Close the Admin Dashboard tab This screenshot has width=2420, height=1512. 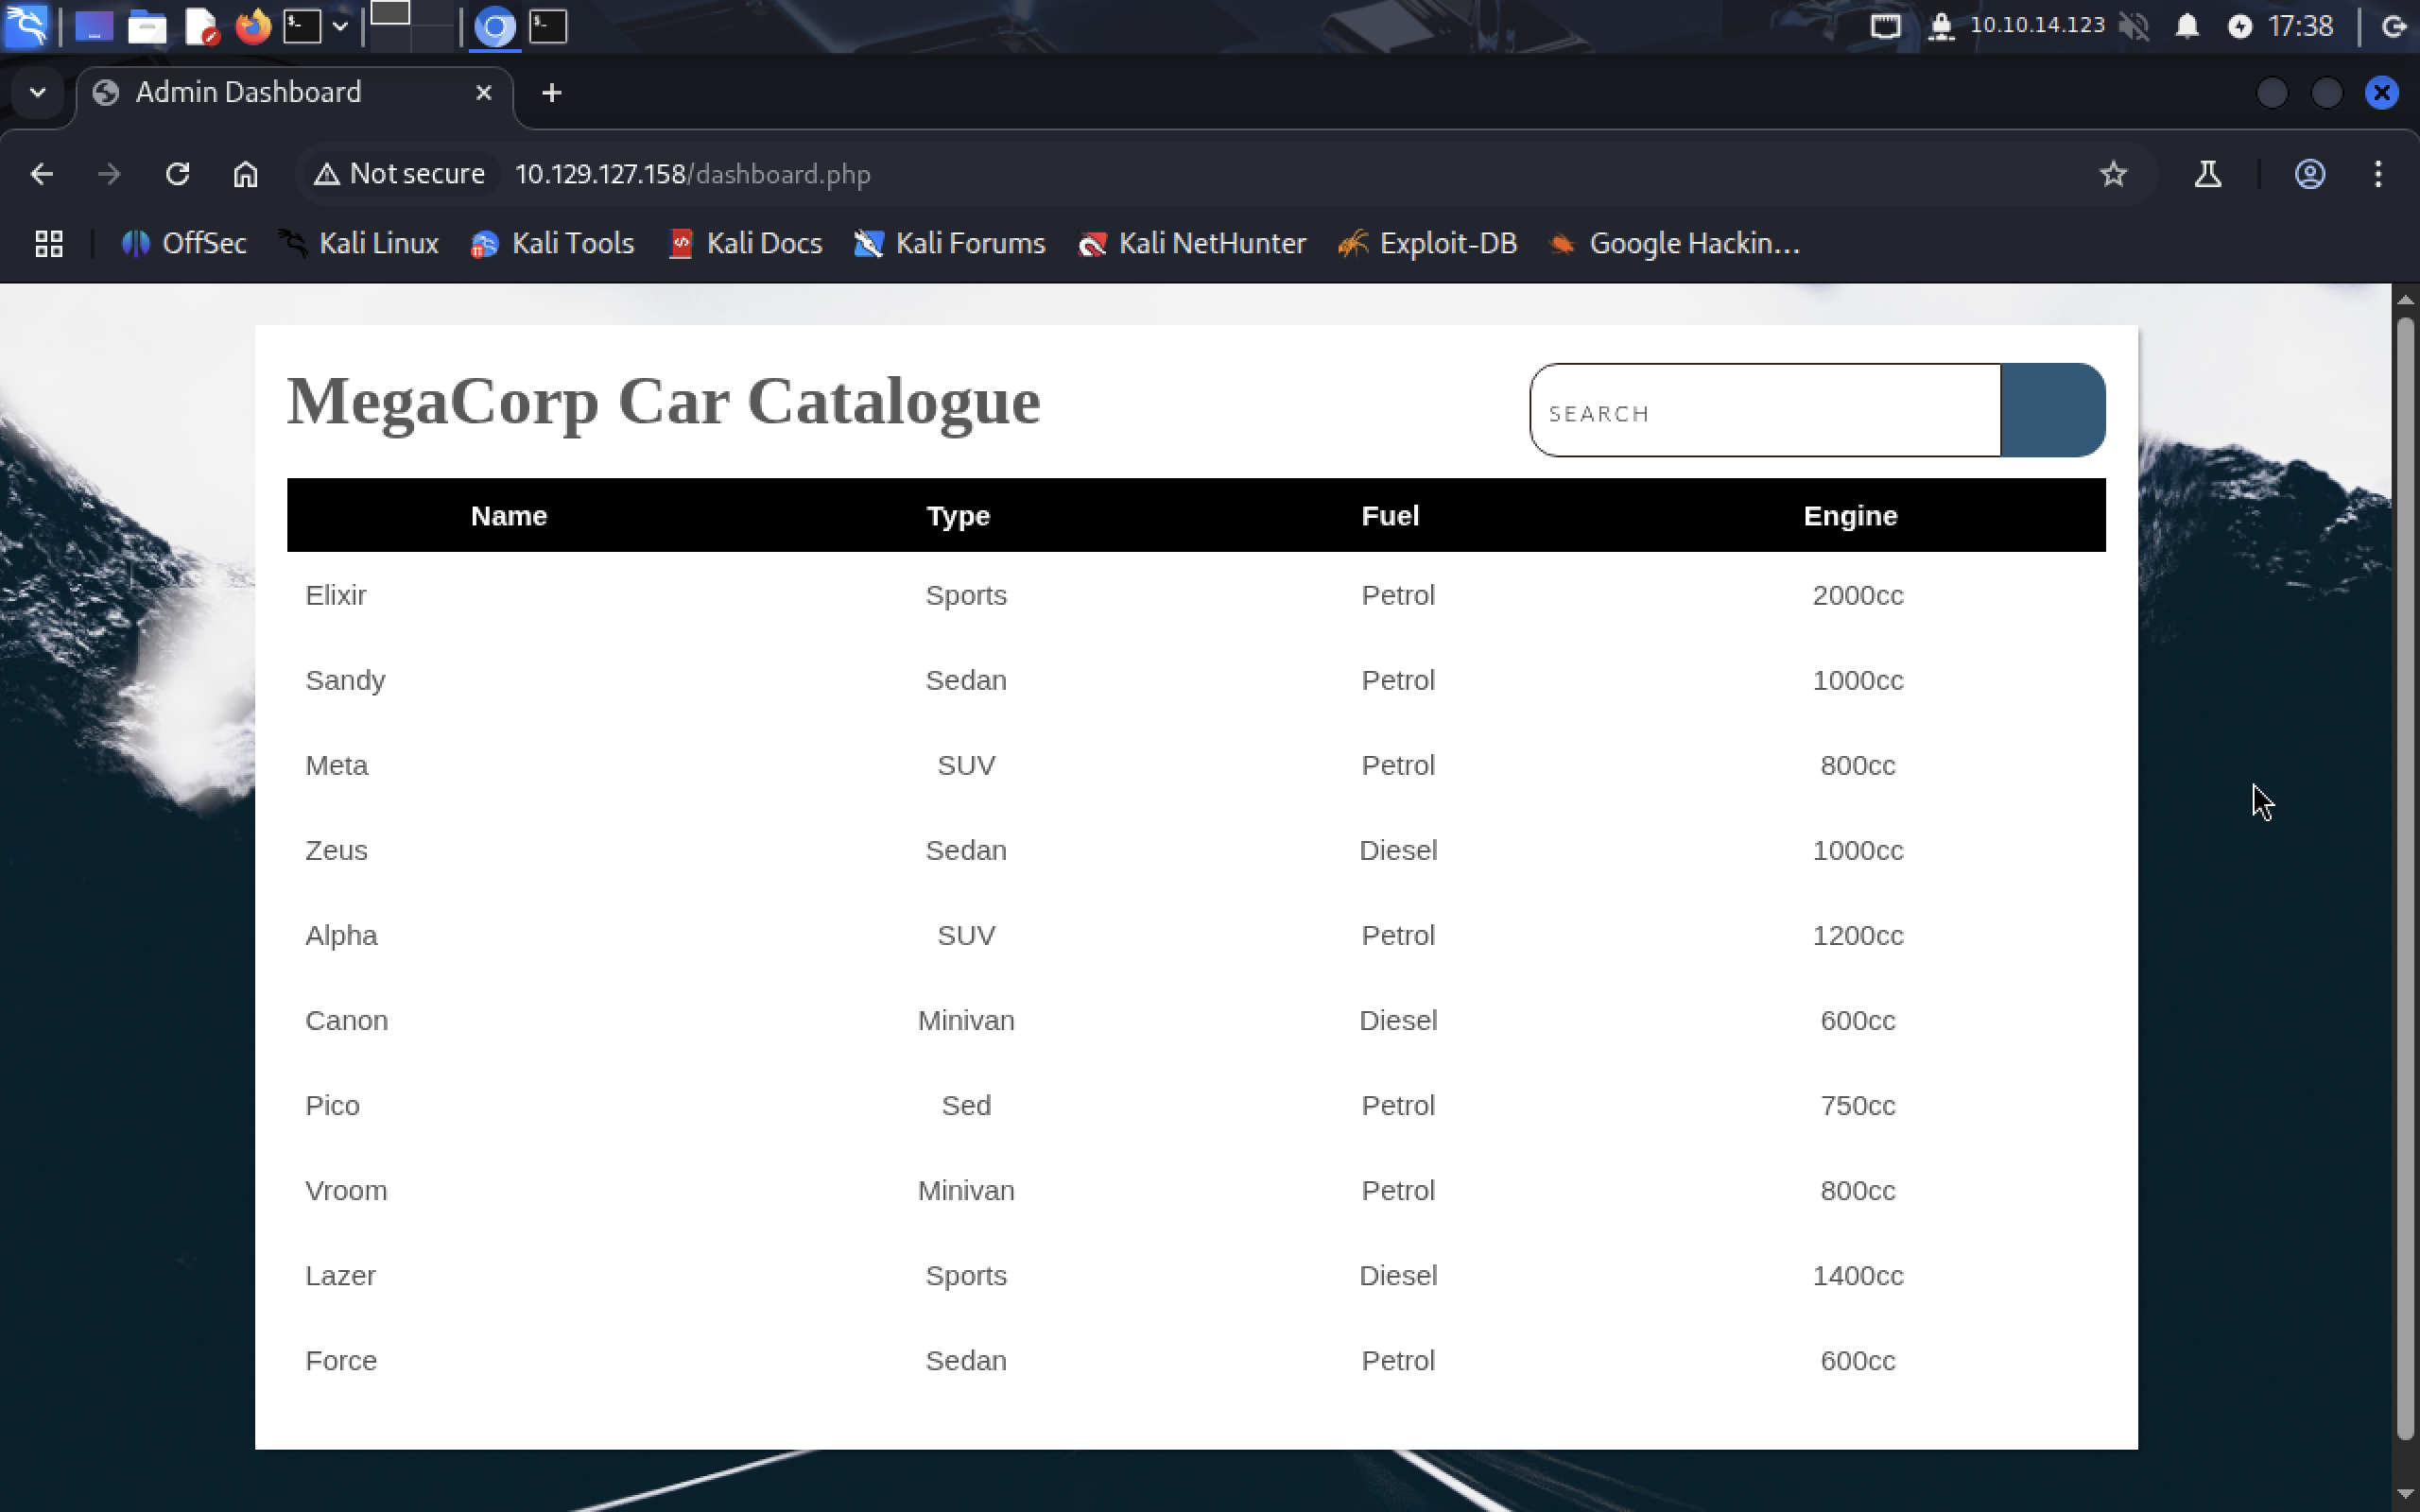click(x=484, y=93)
